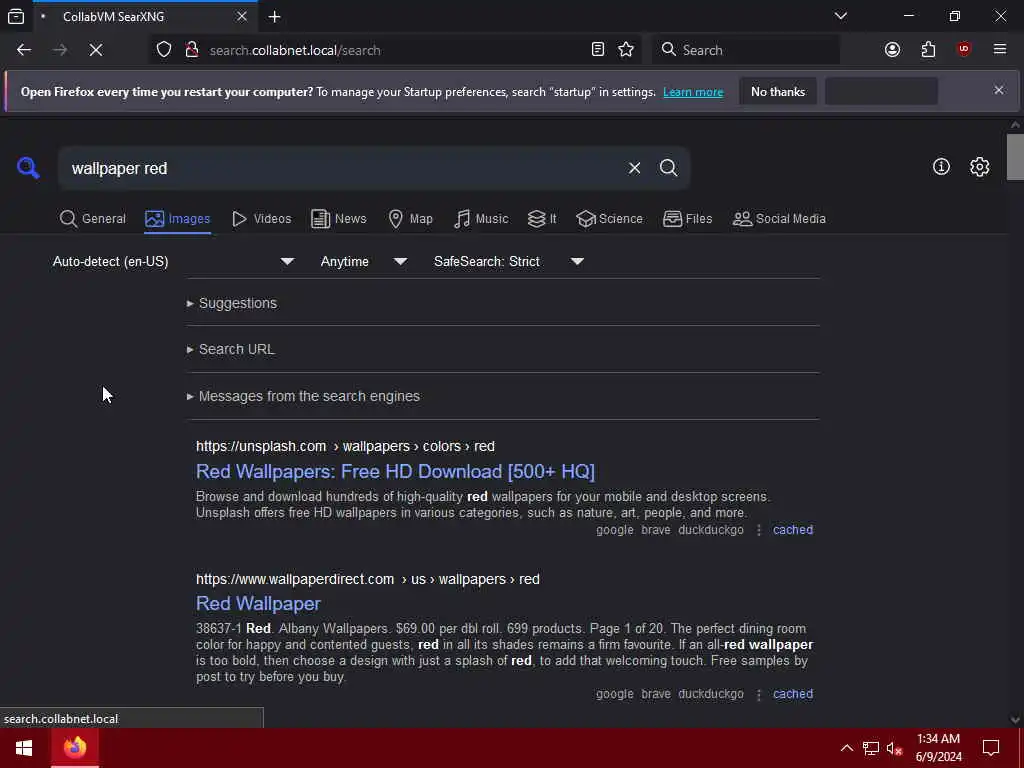Clear the search query with the X
Viewport: 1024px width, 768px height.
[x=634, y=168]
